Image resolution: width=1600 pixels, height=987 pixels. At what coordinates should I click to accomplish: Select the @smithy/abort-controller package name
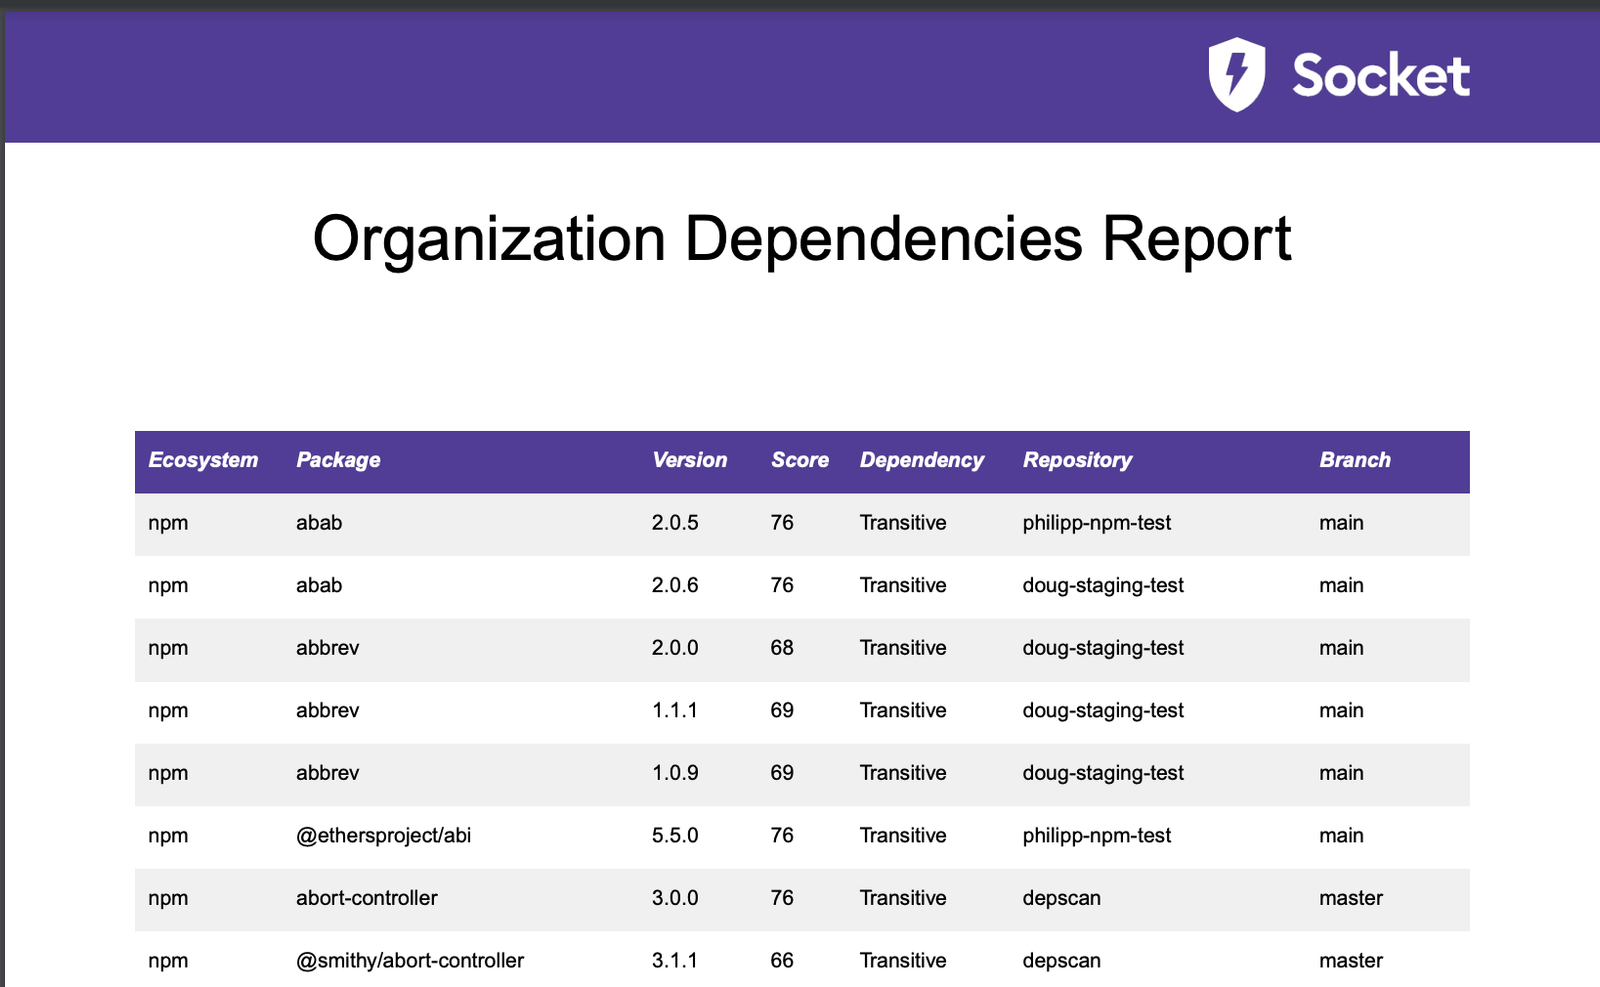[x=410, y=961]
